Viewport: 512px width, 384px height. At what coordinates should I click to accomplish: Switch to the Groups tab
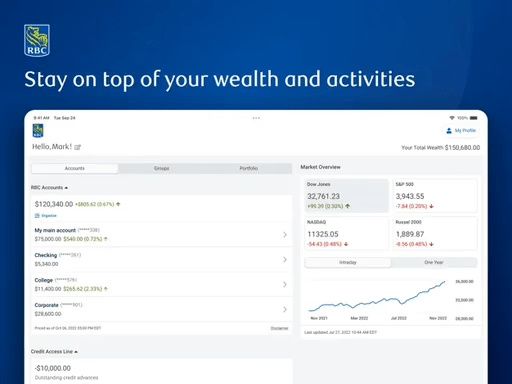162,168
